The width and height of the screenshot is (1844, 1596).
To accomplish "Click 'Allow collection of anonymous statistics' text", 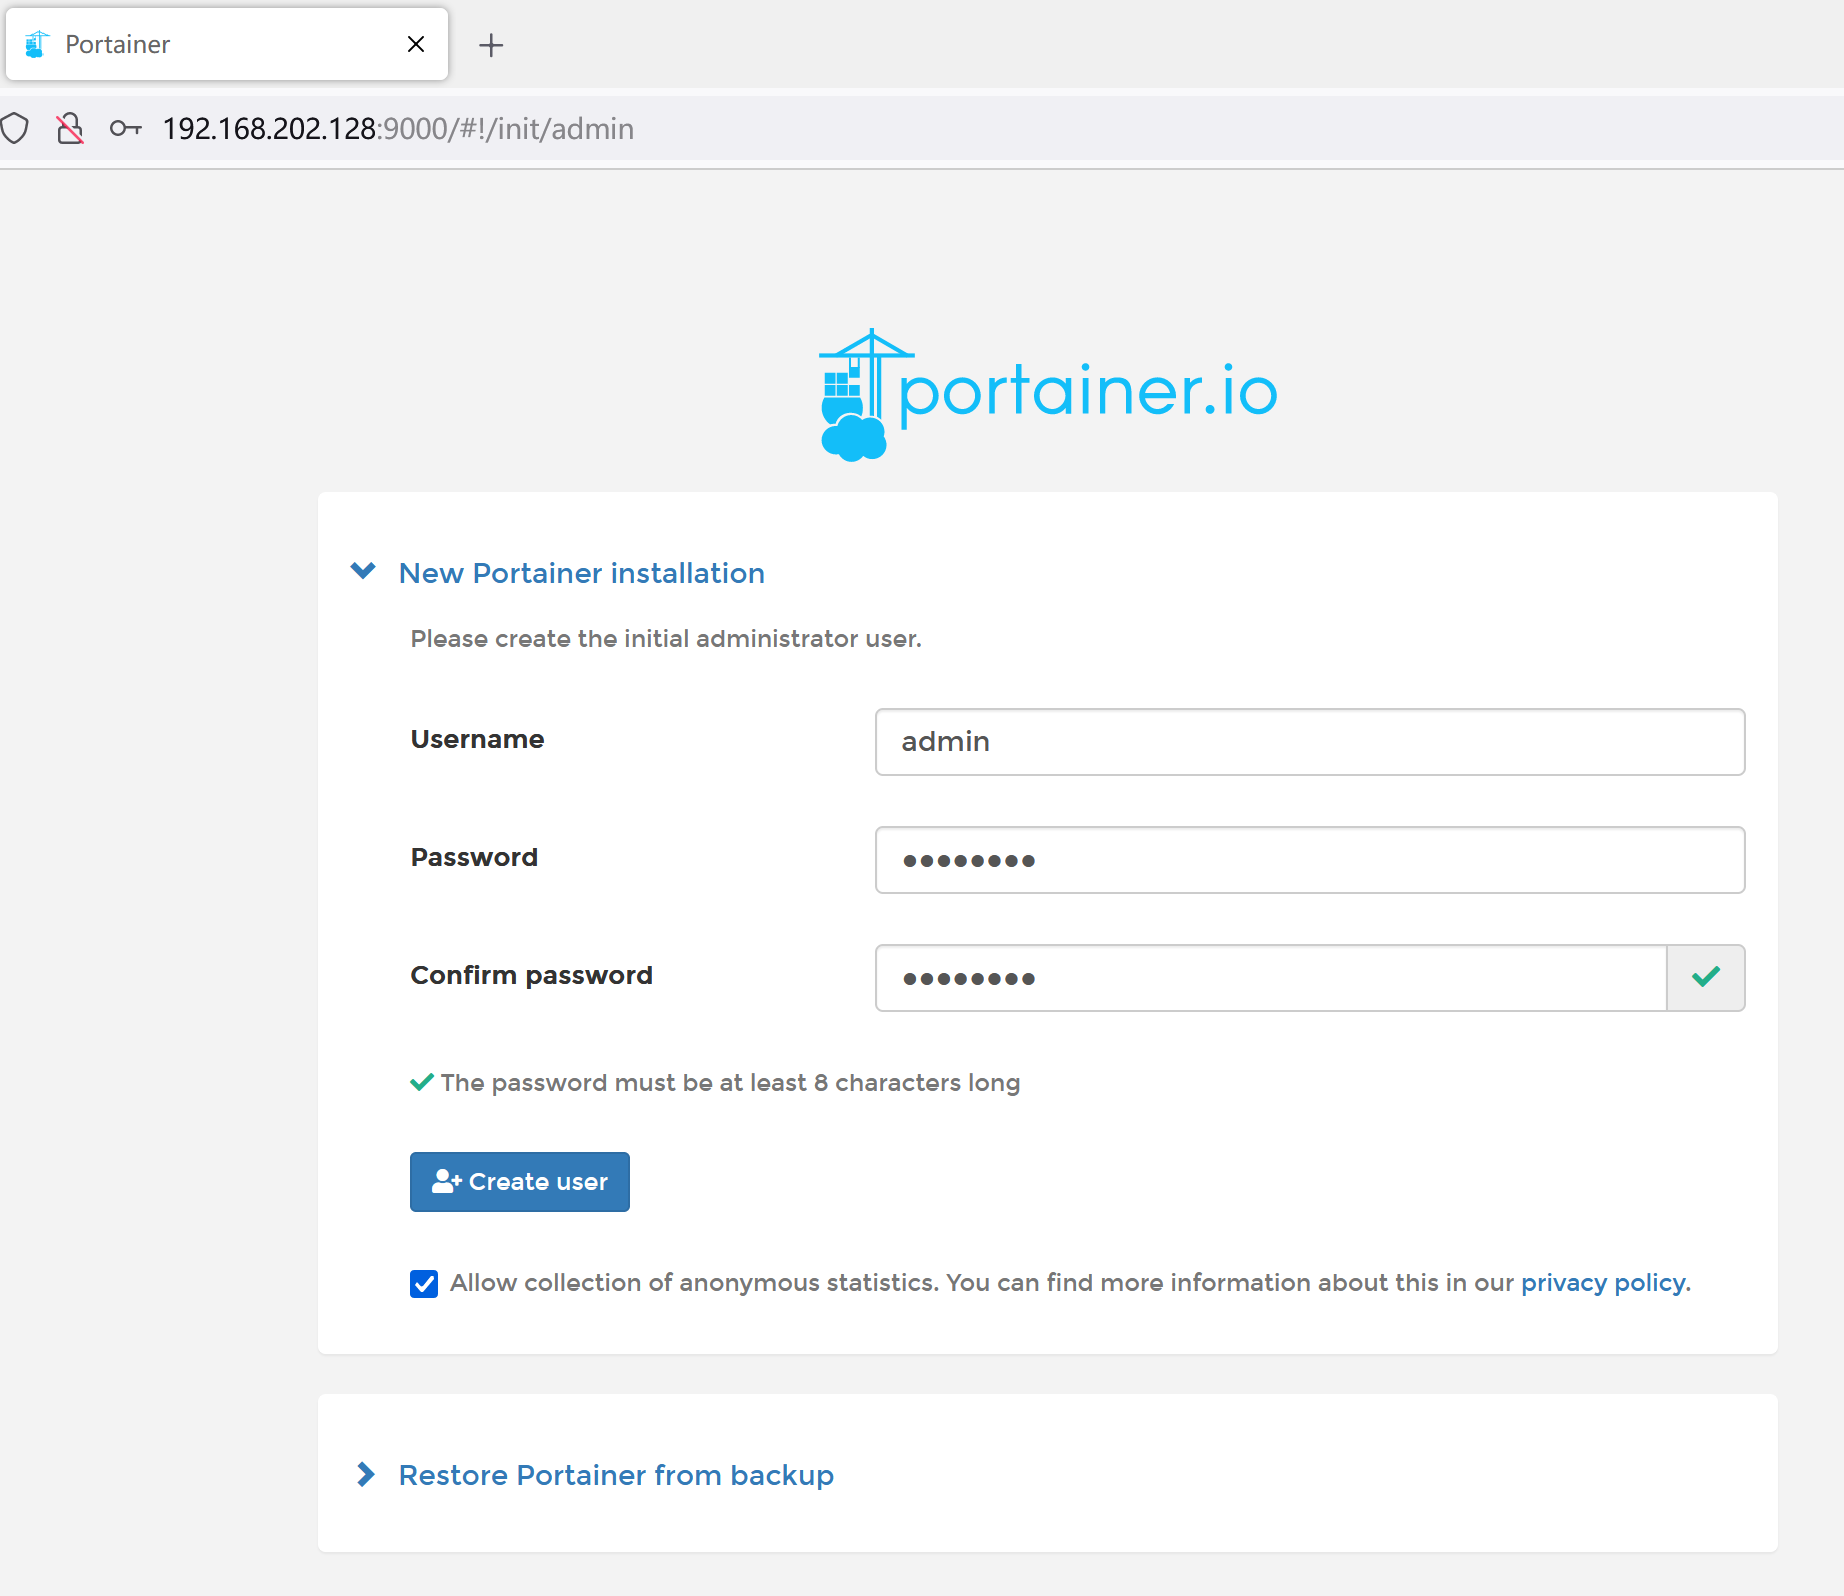I will click(694, 1283).
